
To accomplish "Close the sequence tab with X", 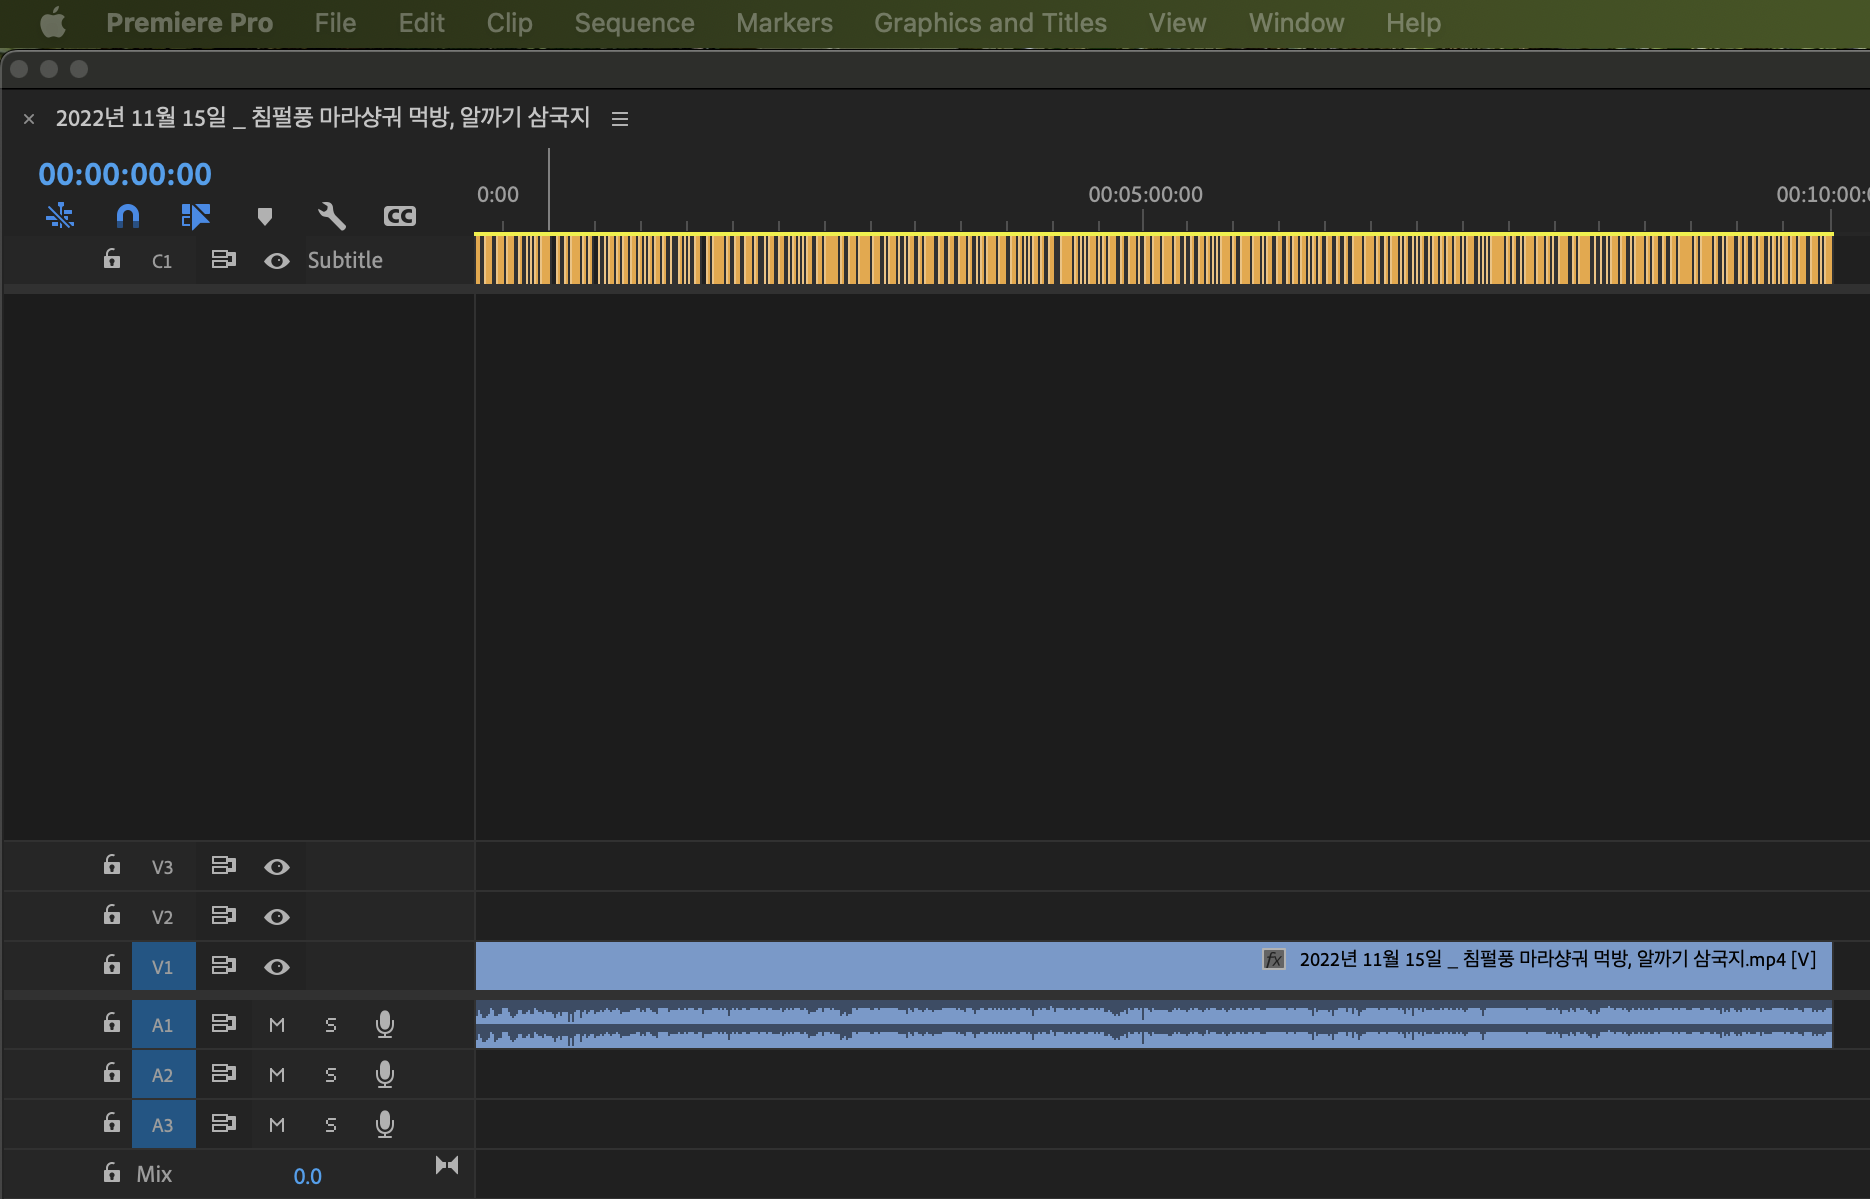I will (29, 119).
